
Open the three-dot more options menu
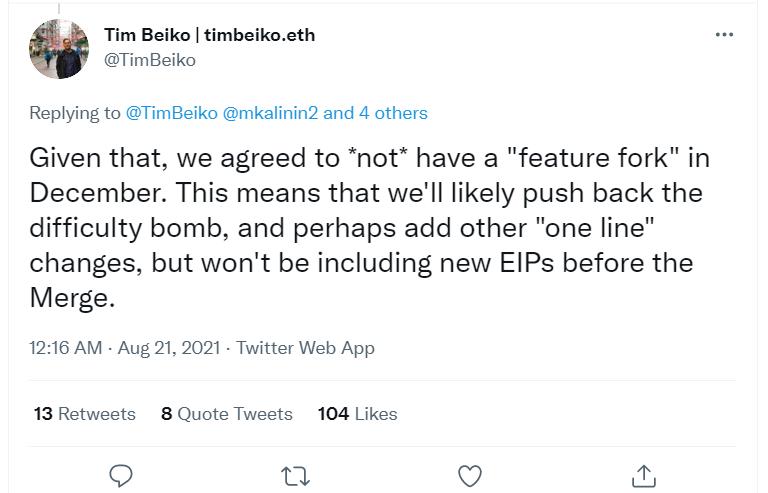pyautogui.click(x=725, y=35)
